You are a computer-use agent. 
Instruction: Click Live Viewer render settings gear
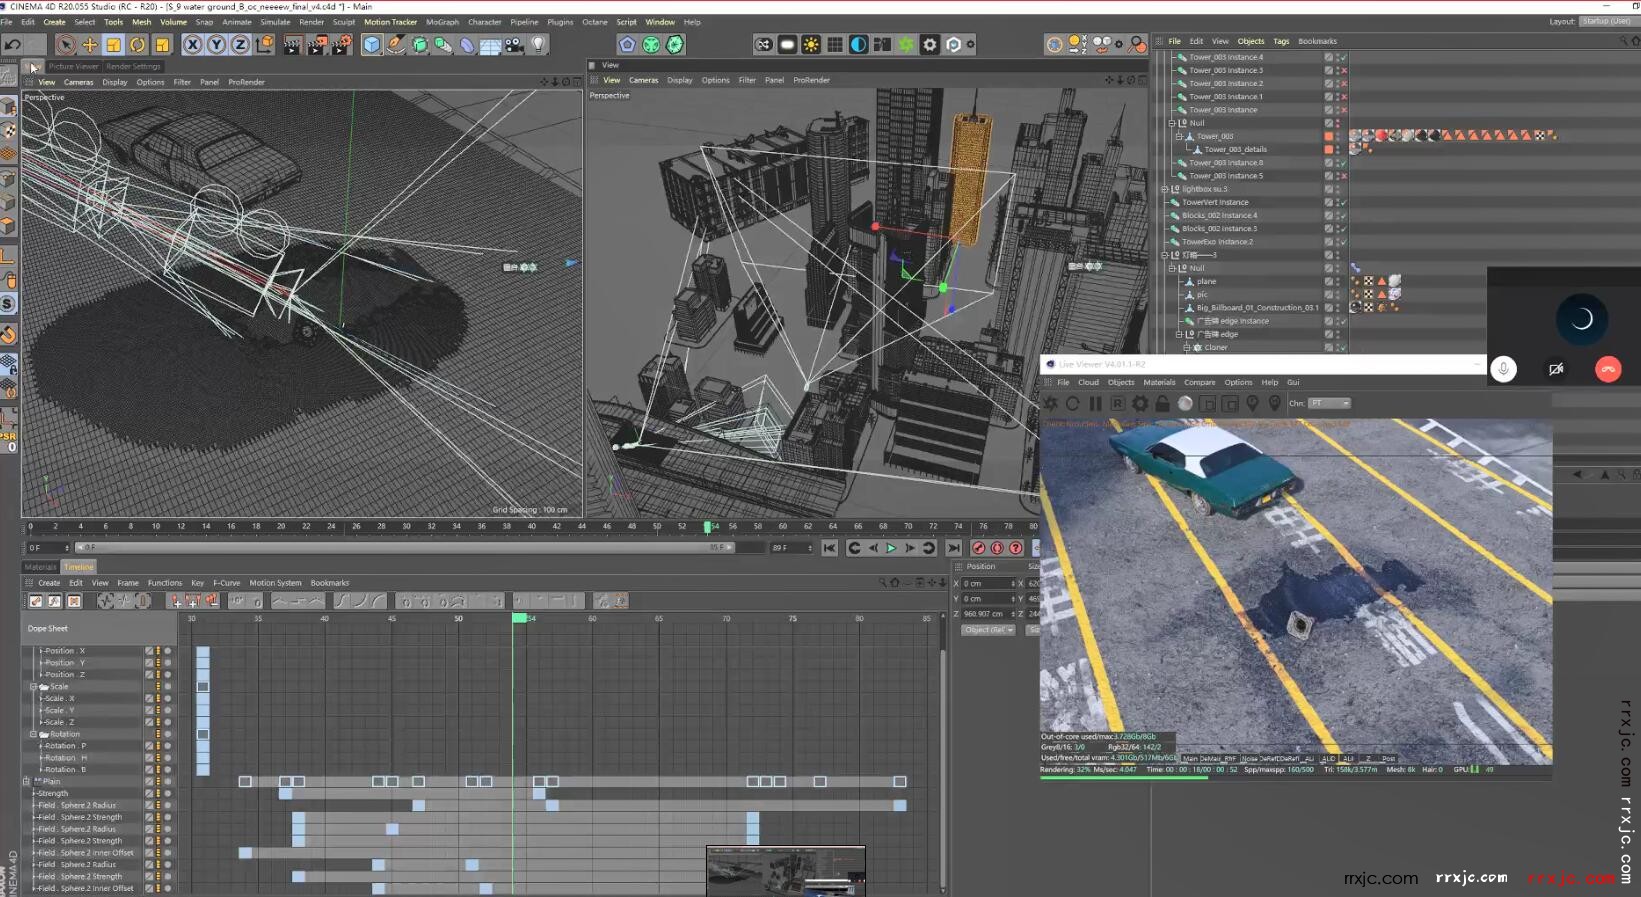tap(1140, 404)
